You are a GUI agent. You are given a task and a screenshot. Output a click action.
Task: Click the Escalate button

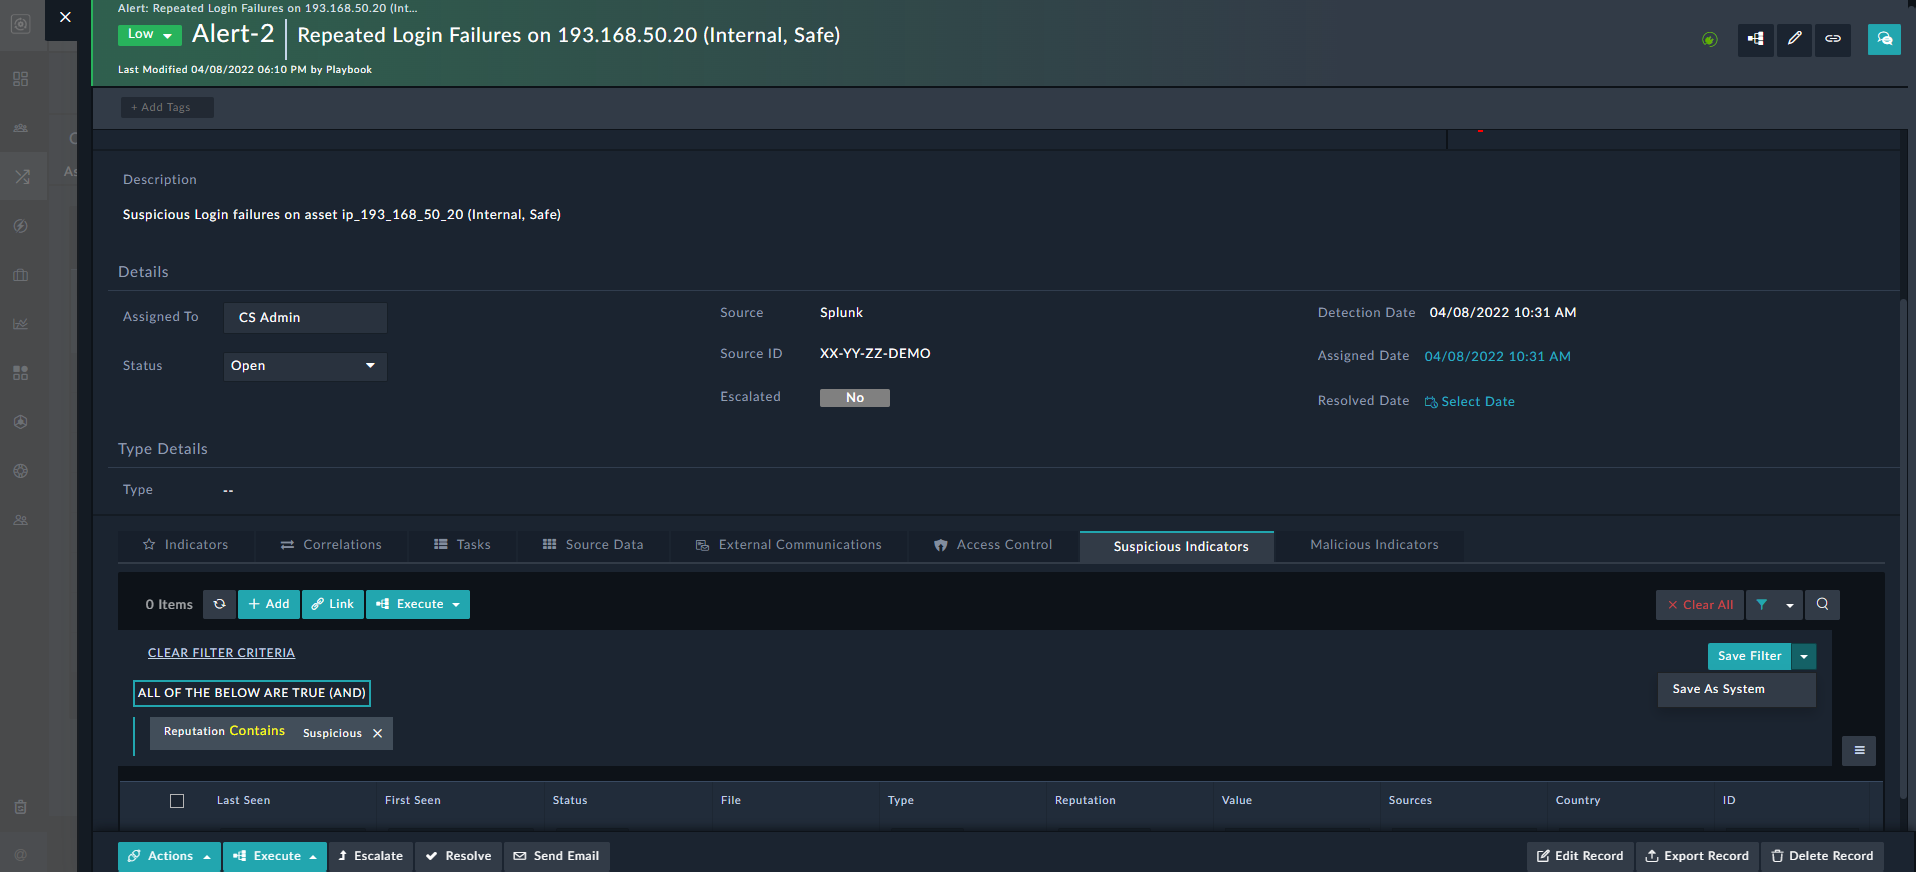[x=371, y=856]
